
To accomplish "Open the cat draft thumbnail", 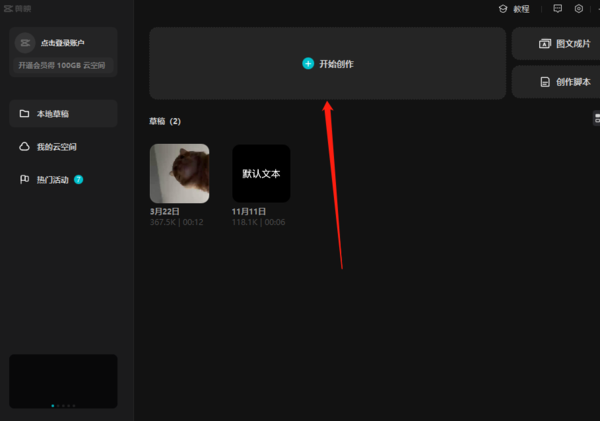I will click(179, 173).
